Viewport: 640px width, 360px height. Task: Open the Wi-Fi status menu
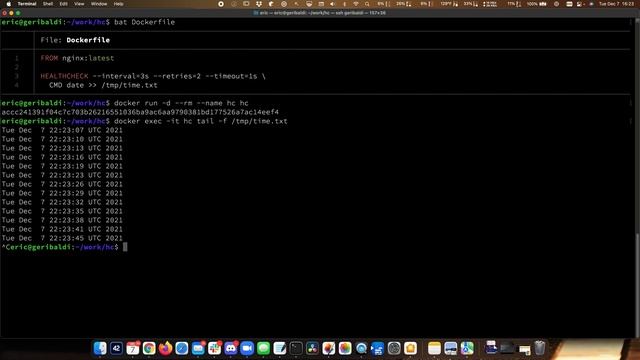click(356, 4)
